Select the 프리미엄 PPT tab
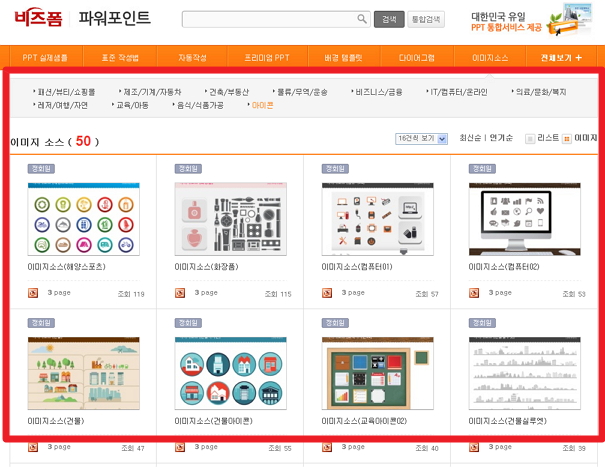The height and width of the screenshot is (467, 605). 258,59
